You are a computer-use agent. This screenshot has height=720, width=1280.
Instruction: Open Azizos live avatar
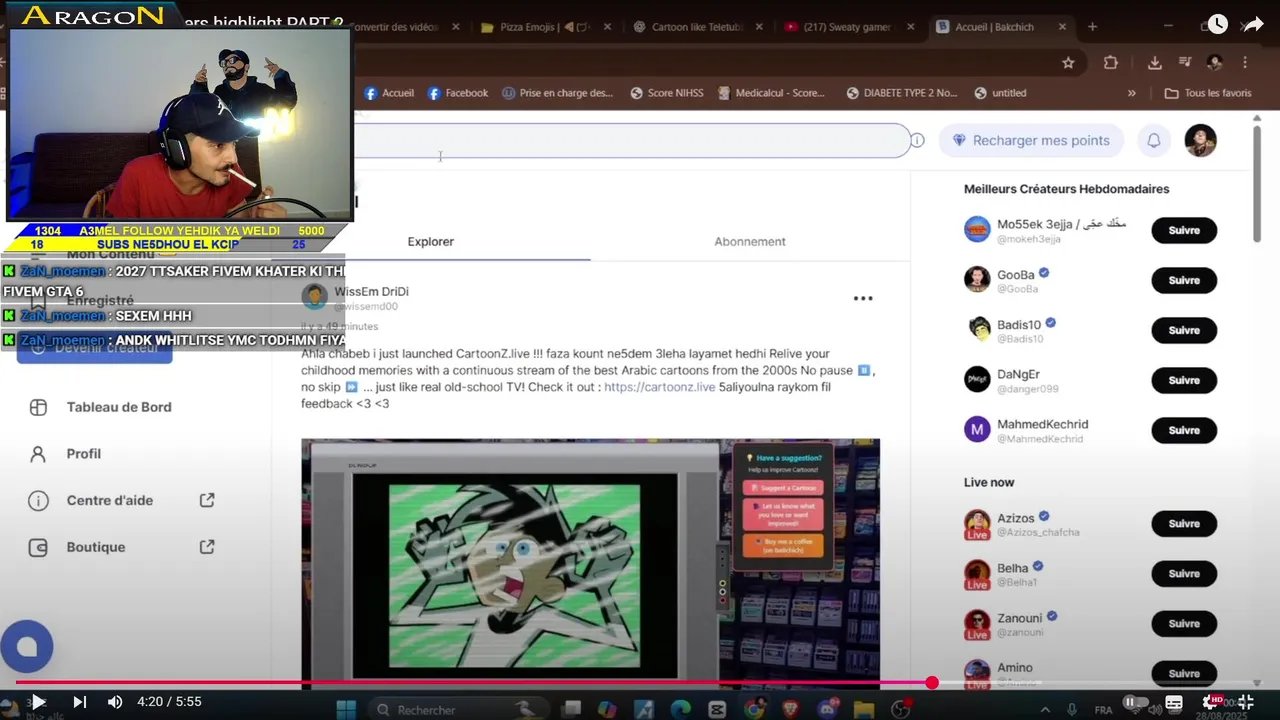pyautogui.click(x=977, y=524)
